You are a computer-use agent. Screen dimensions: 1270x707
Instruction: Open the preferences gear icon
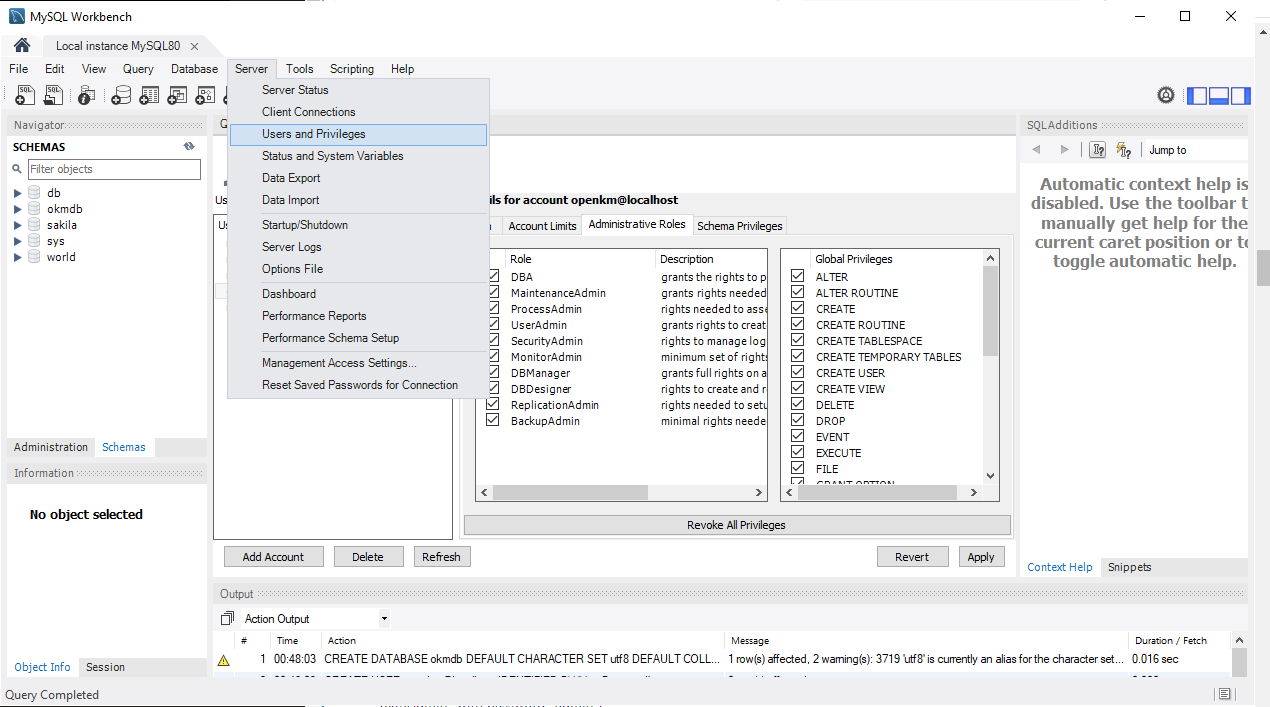click(x=1166, y=96)
